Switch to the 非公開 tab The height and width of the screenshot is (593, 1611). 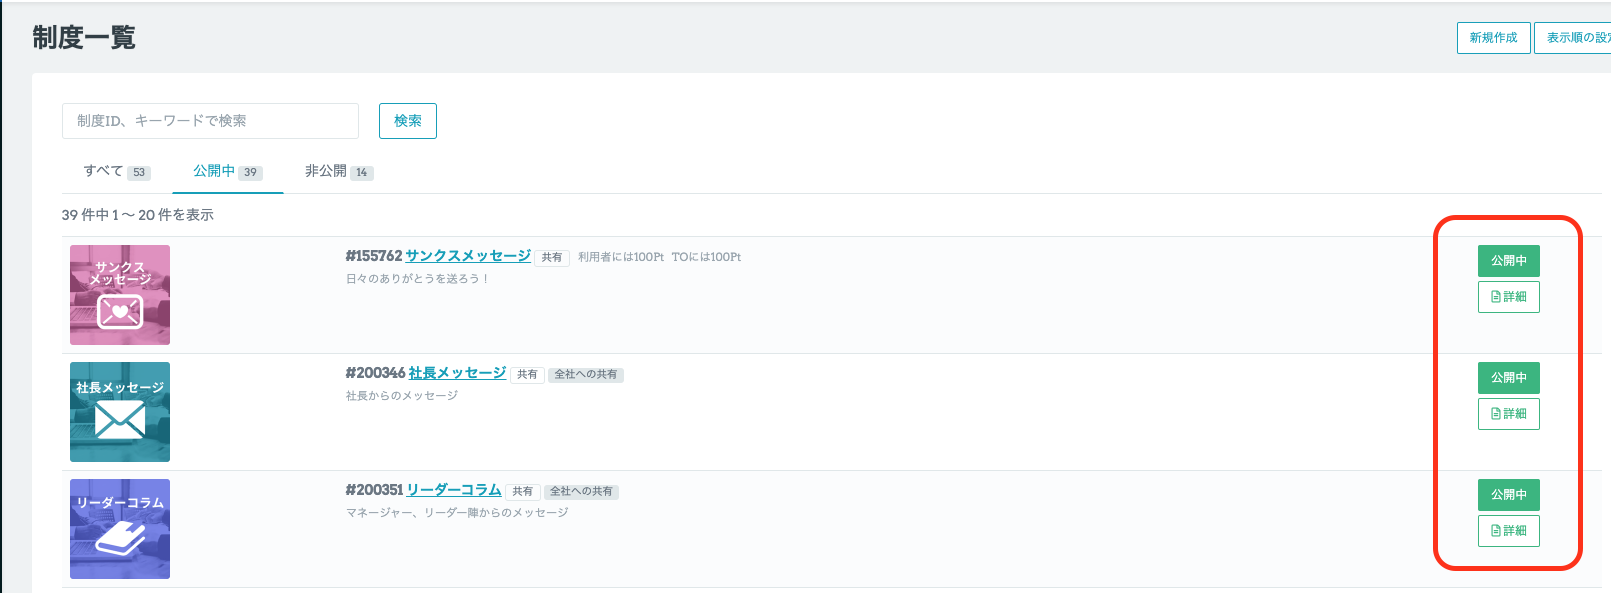coord(338,172)
